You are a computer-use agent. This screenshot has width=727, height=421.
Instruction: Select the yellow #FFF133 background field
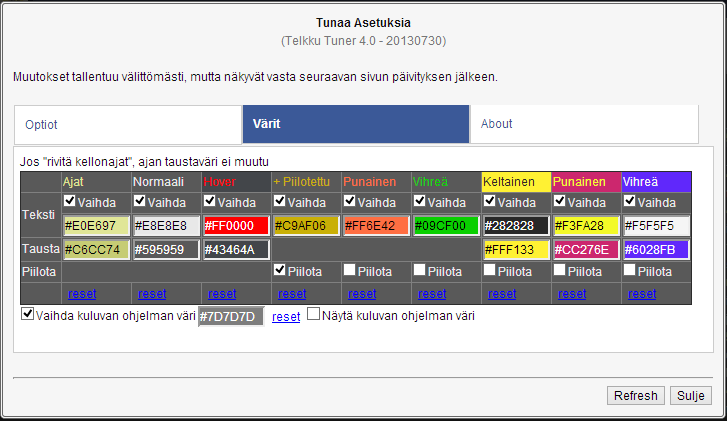pyautogui.click(x=515, y=249)
